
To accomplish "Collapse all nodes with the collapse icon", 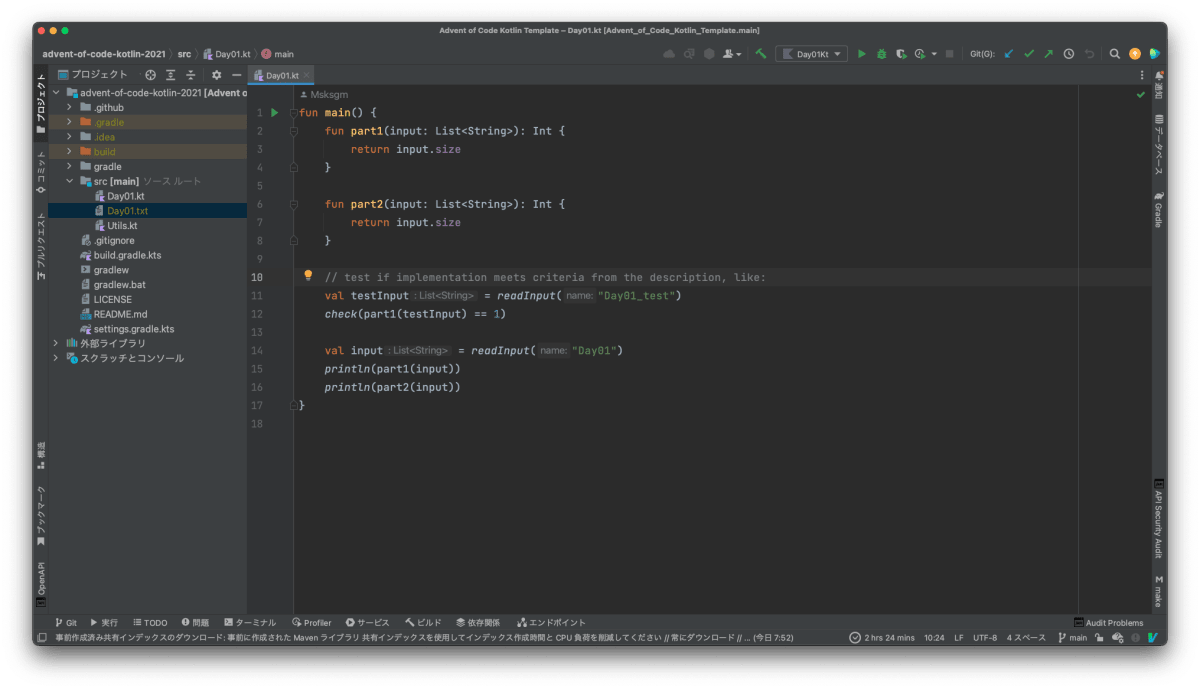I will point(190,74).
